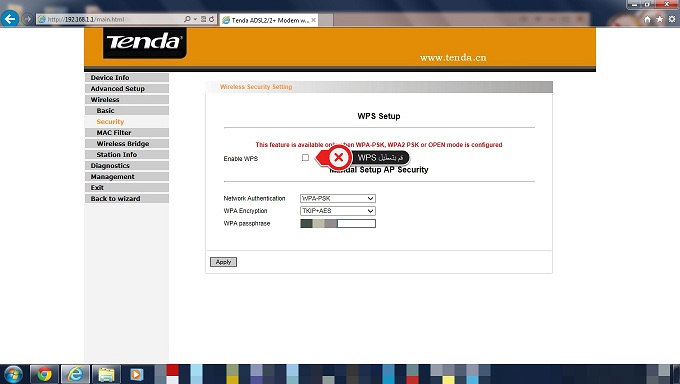680x384 pixels.
Task: Click the browser Back arrow button
Action: pyautogui.click(x=10, y=19)
